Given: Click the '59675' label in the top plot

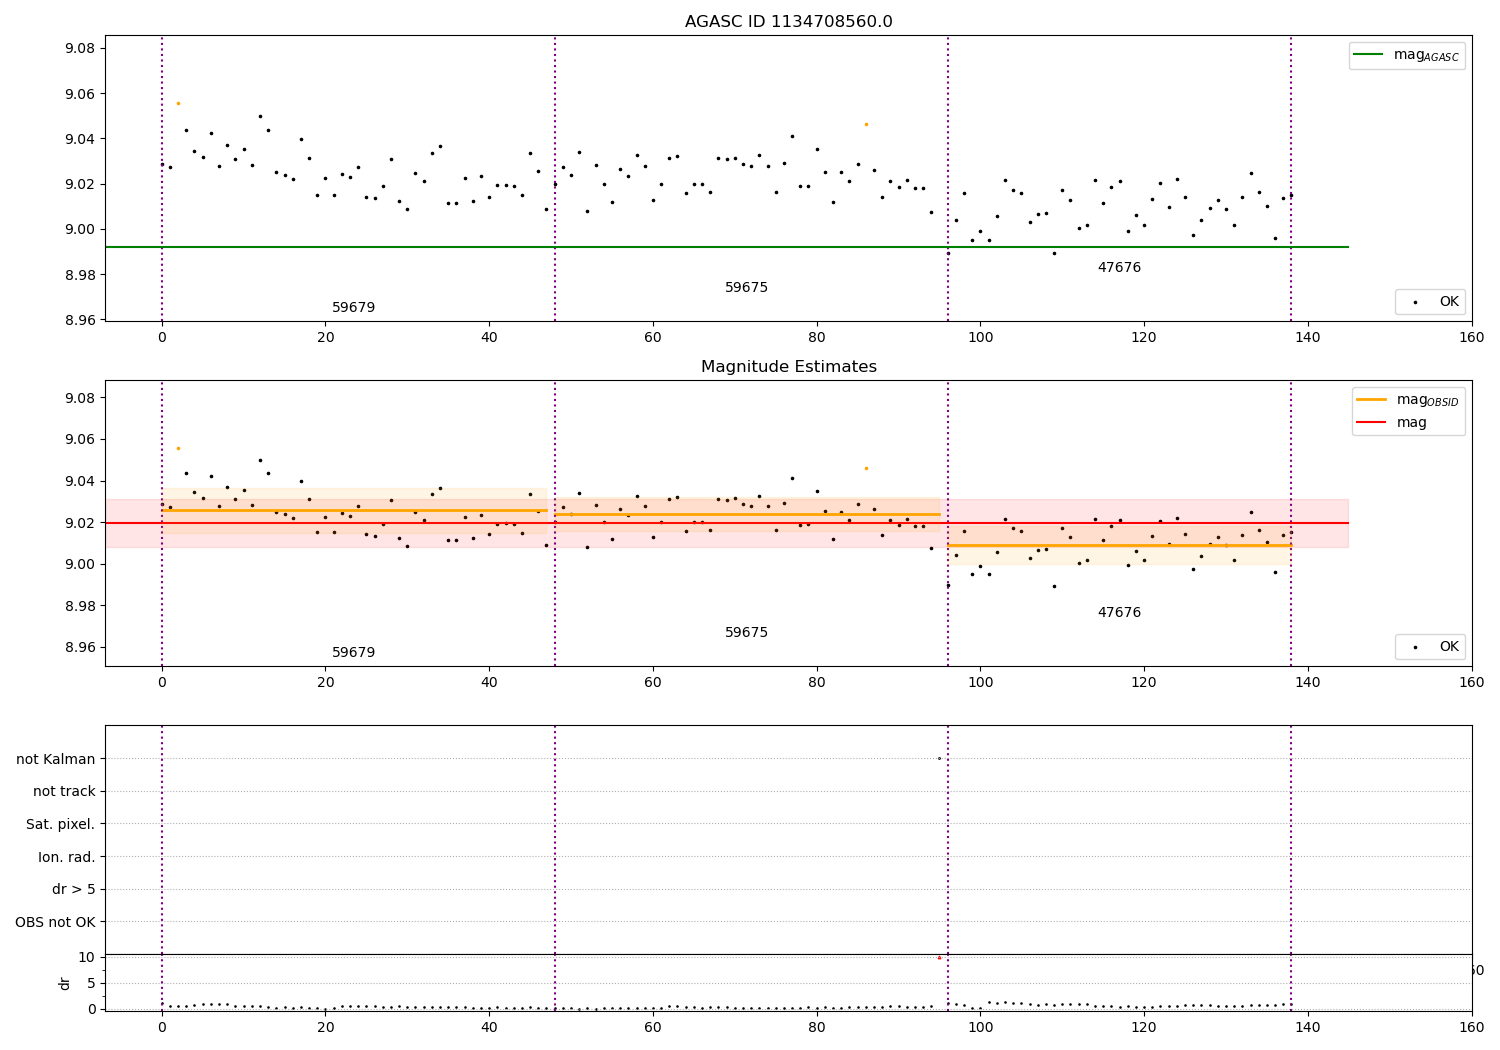Looking at the screenshot, I should pyautogui.click(x=746, y=288).
